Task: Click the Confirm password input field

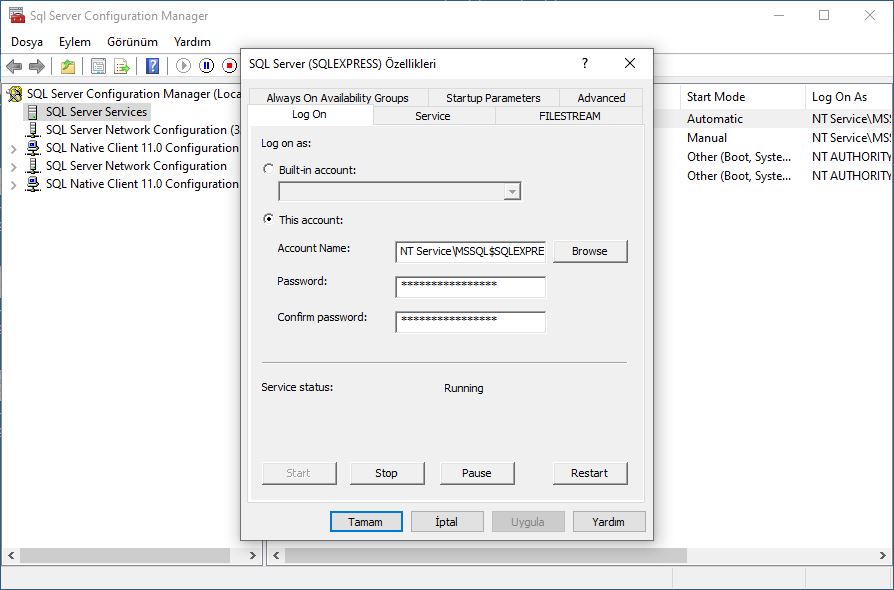Action: (470, 322)
